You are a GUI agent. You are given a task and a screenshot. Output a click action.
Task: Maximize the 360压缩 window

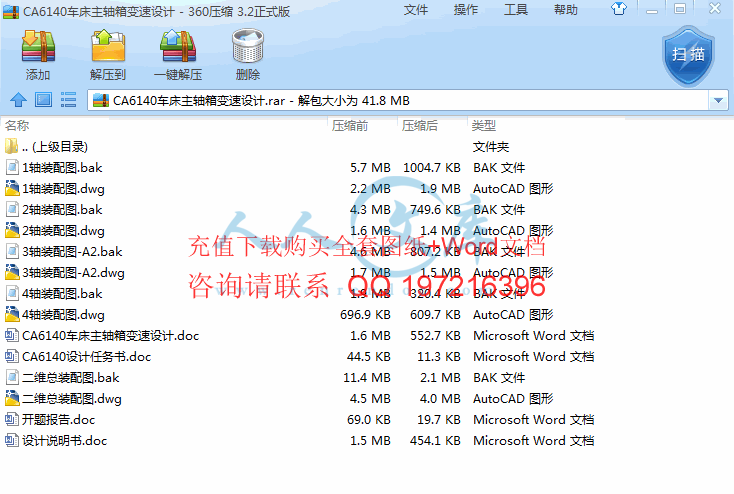(680, 8)
